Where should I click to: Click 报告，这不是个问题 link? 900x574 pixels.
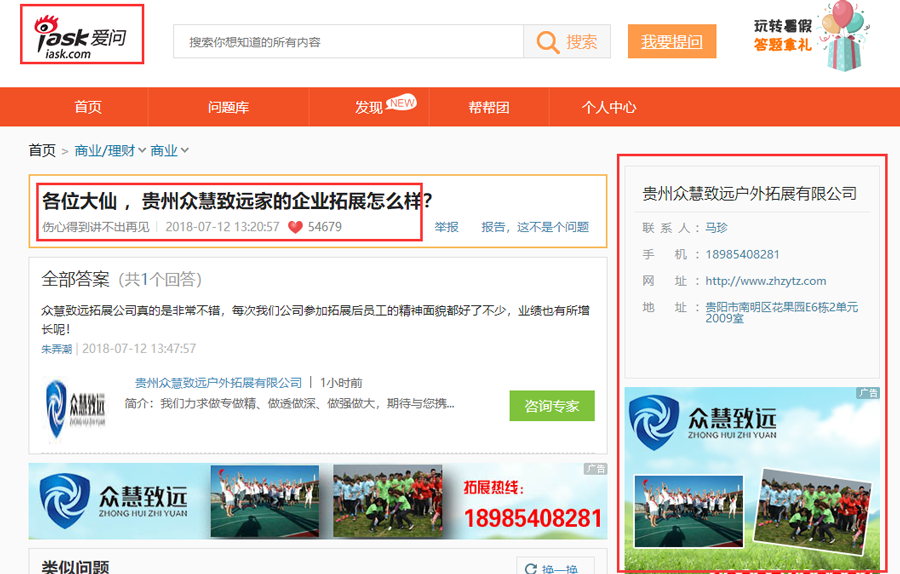pos(535,227)
